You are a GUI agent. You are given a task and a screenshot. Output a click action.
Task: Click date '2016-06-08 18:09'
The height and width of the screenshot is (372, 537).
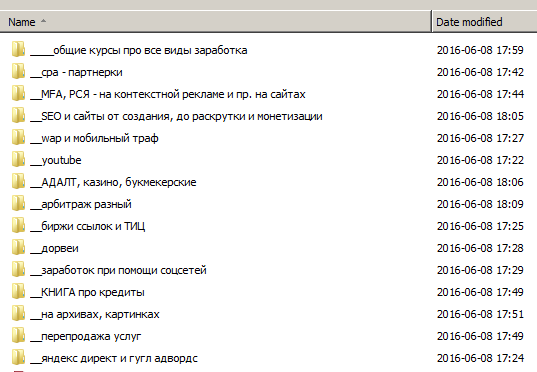pyautogui.click(x=480, y=204)
